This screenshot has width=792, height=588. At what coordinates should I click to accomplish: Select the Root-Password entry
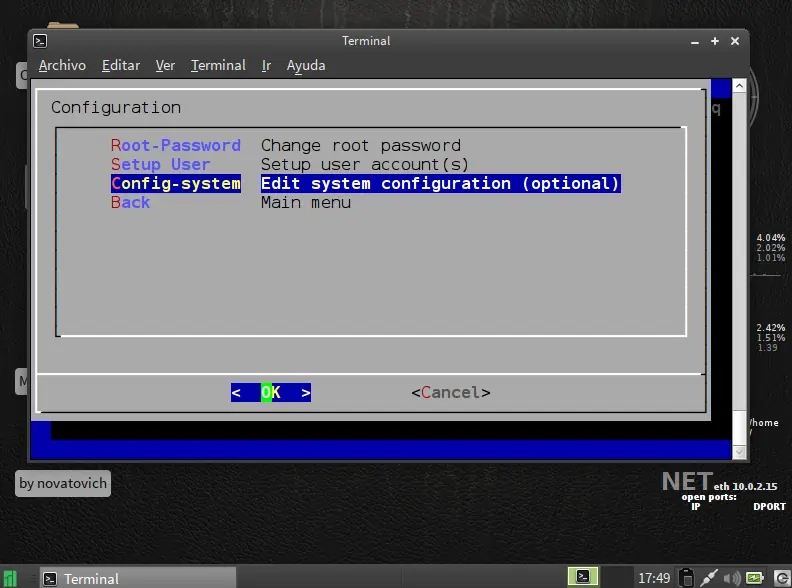[x=176, y=145]
